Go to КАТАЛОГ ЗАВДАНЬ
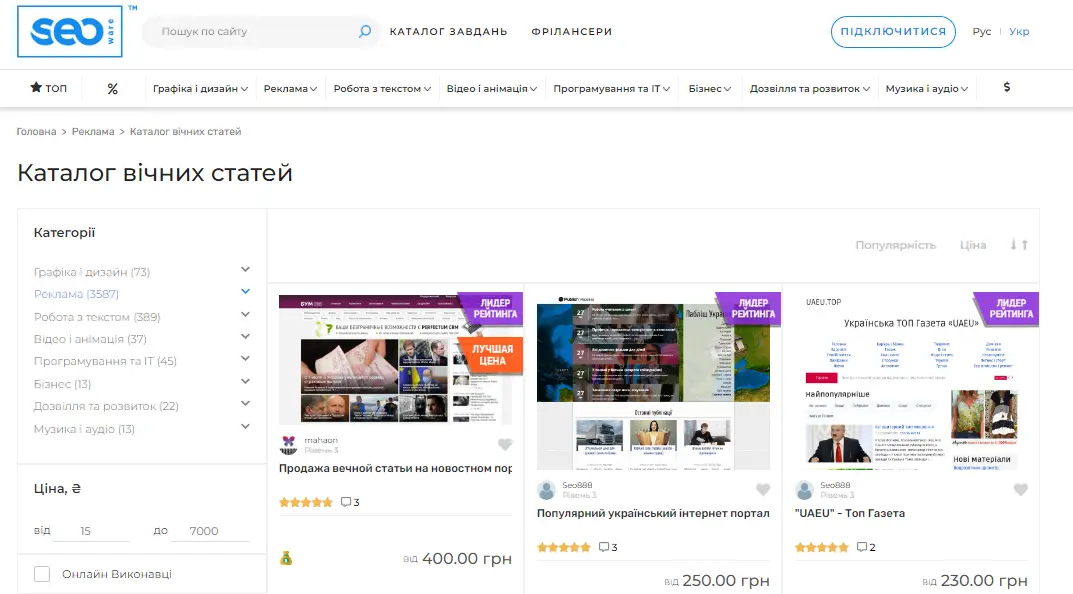This screenshot has width=1073, height=594. pyautogui.click(x=448, y=31)
